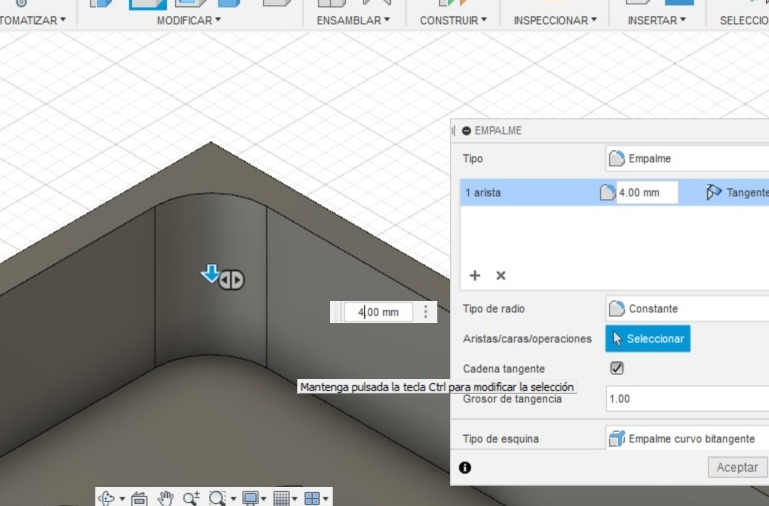
Task: Click the Empalme type icon in the Tipo field
Action: [616, 158]
